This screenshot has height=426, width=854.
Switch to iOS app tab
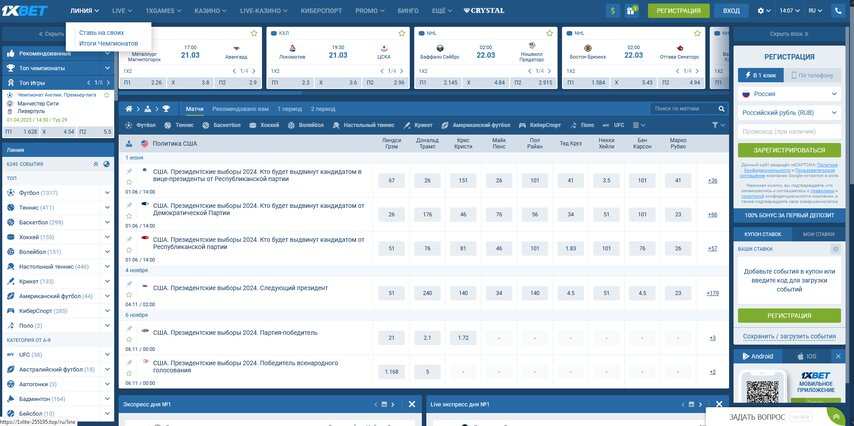click(807, 356)
